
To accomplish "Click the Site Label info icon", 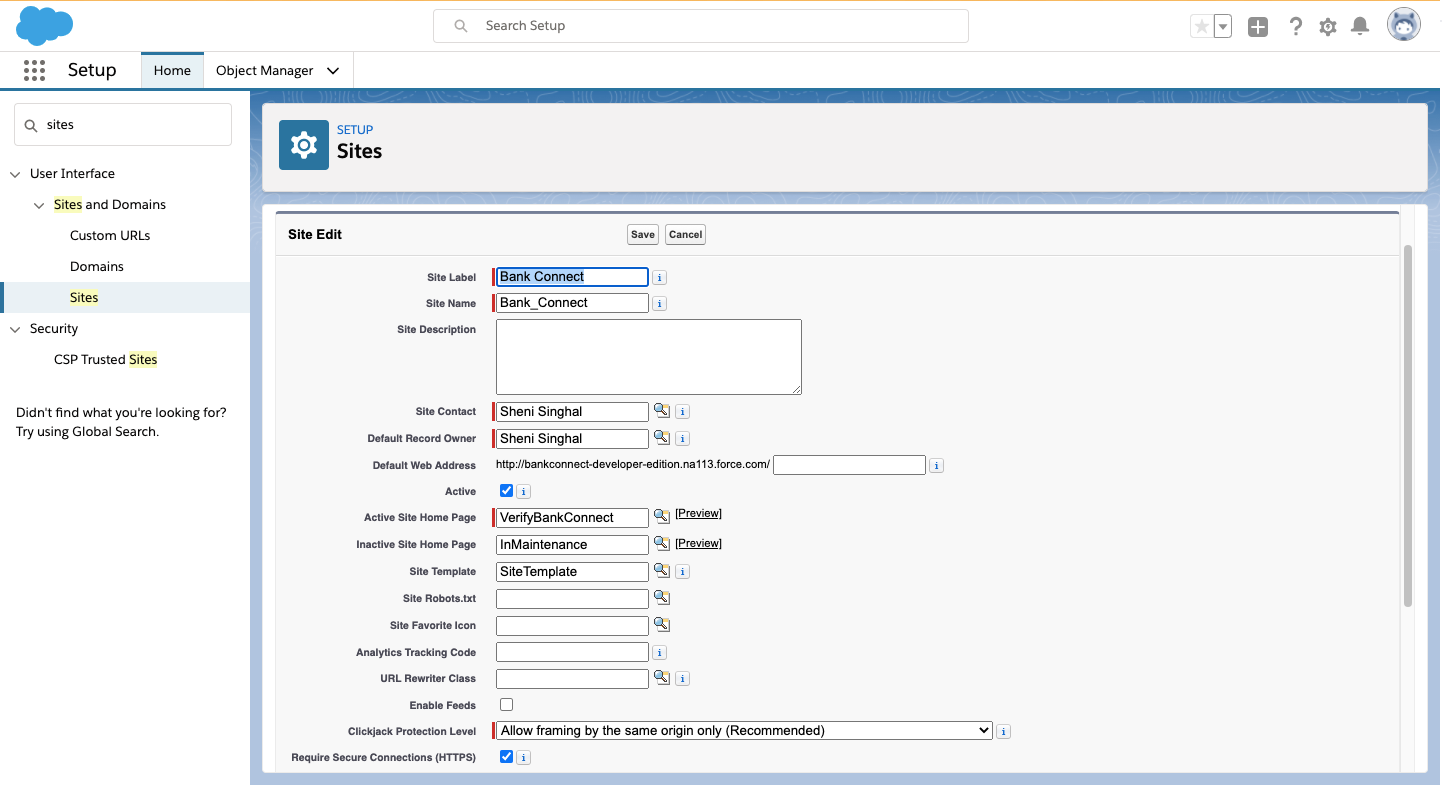I will pos(660,277).
